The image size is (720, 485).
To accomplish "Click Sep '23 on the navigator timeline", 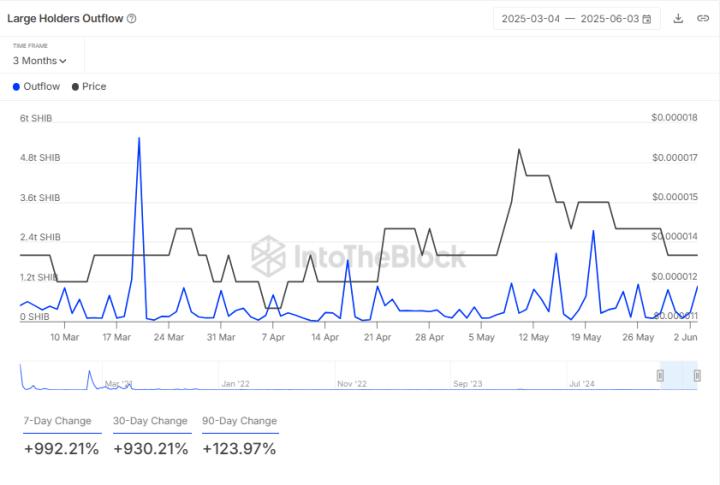I will click(x=467, y=383).
